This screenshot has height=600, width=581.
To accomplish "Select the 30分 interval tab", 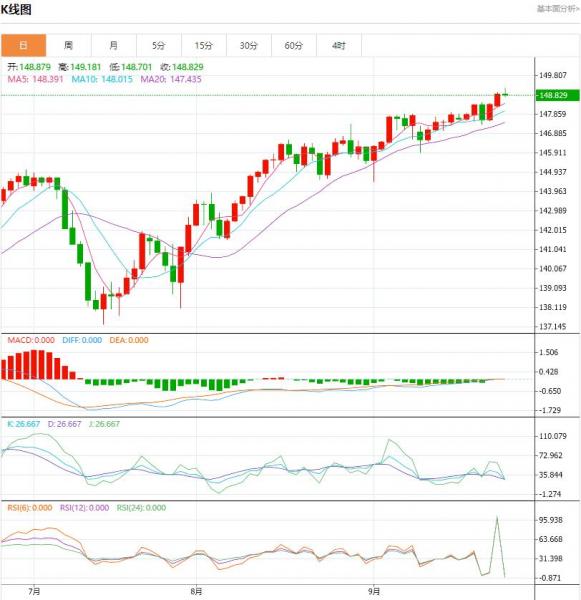I will pos(249,46).
